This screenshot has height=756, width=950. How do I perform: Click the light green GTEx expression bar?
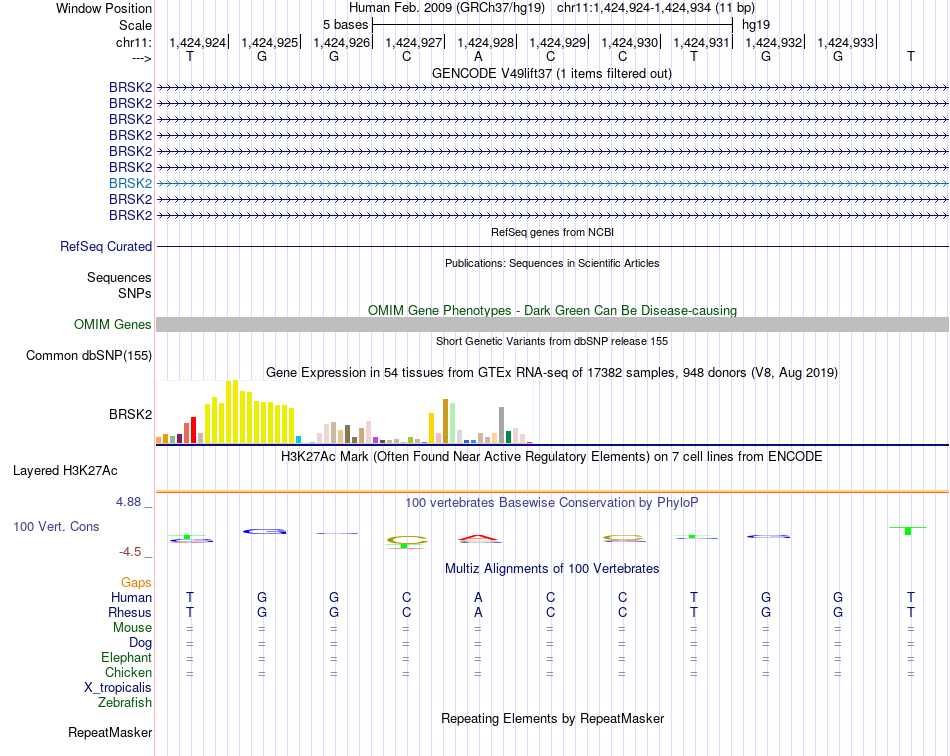click(x=453, y=423)
